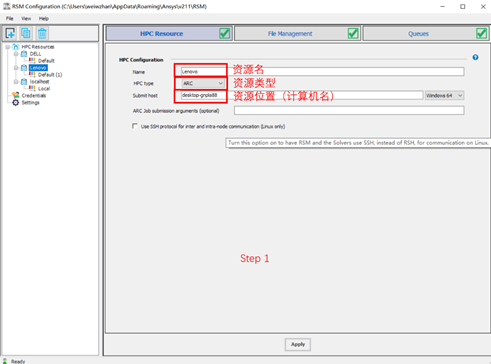
Task: Open the Windows 64 platform dropdown
Action: pyautogui.click(x=444, y=96)
